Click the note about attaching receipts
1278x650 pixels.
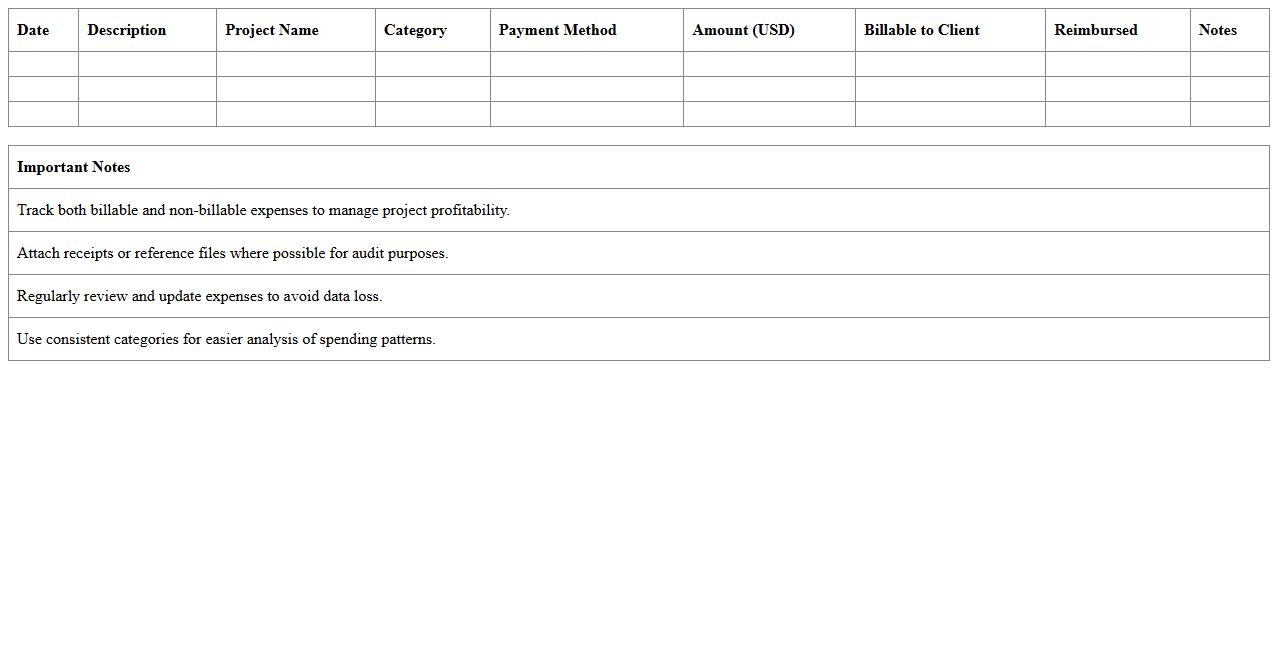pyautogui.click(x=232, y=253)
